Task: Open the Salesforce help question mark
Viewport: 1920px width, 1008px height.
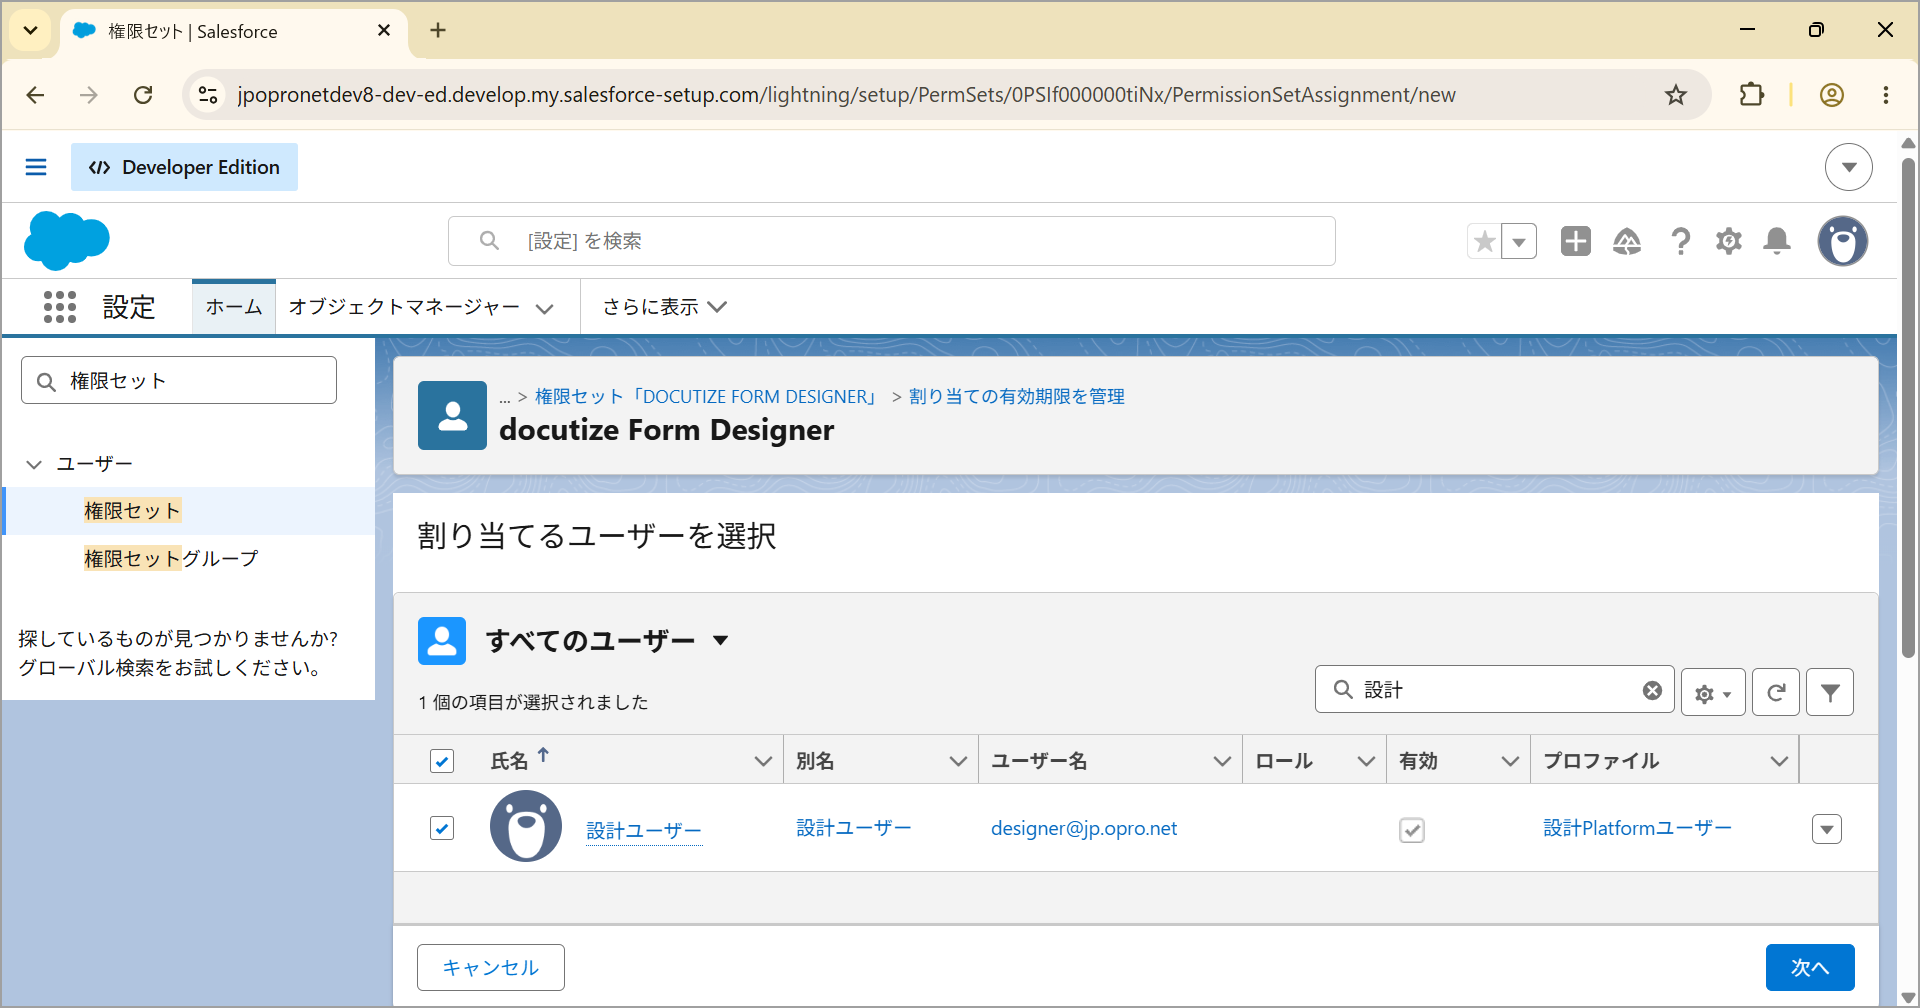Action: 1680,241
